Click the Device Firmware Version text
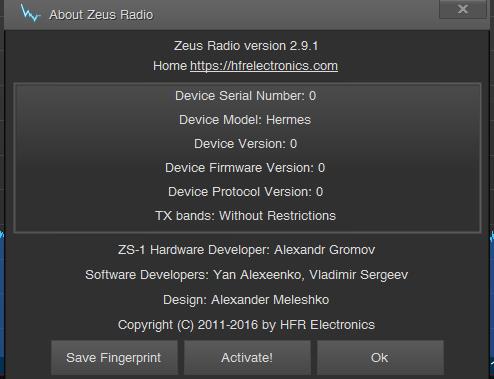This screenshot has width=494, height=379. click(x=245, y=168)
